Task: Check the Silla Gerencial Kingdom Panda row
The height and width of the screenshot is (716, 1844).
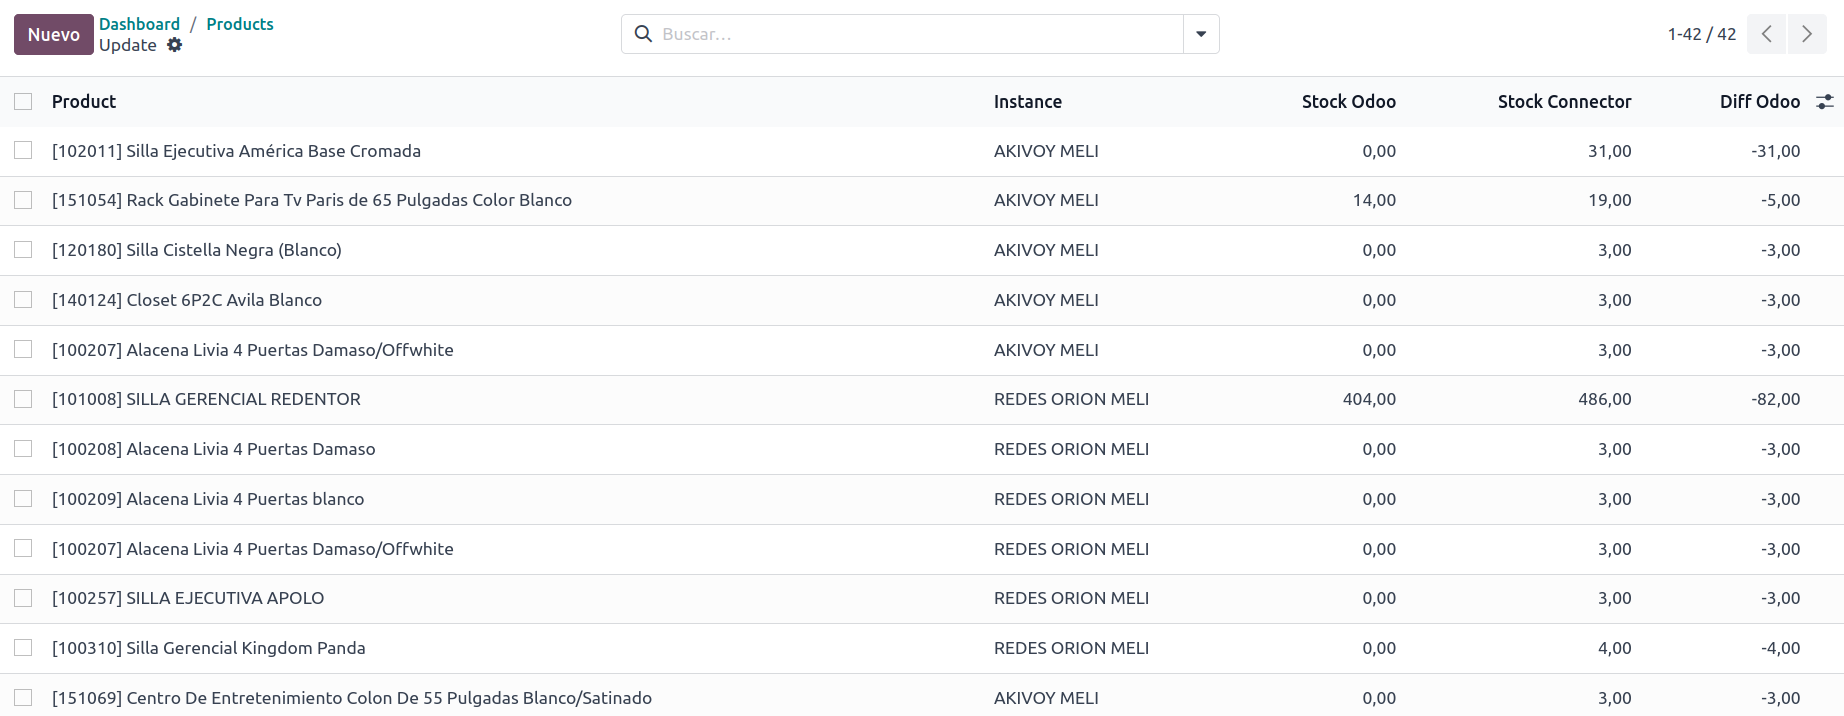Action: point(23,647)
